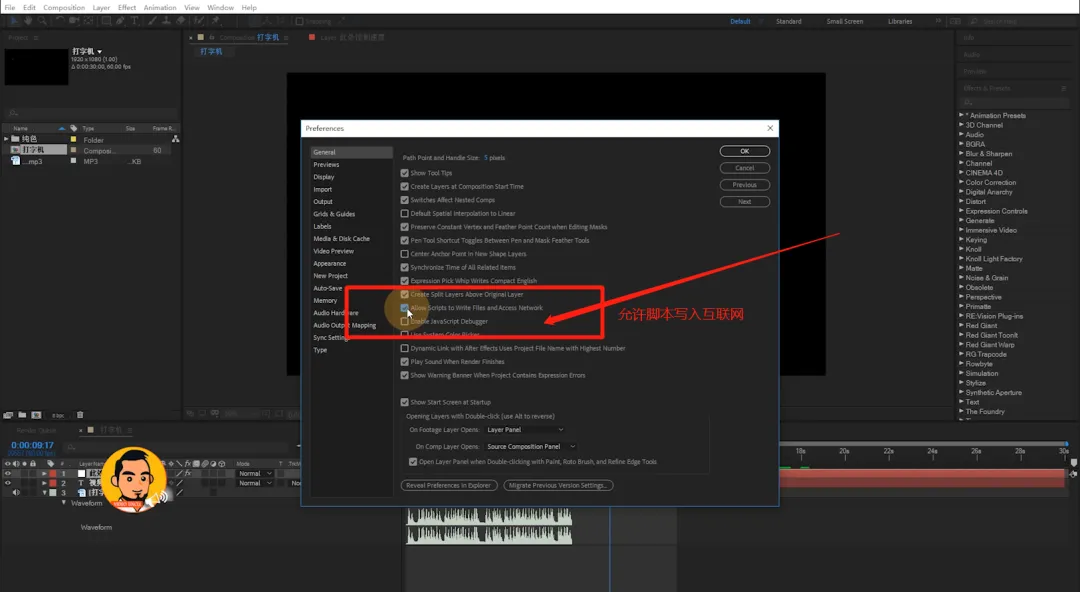Image resolution: width=1080 pixels, height=592 pixels.
Task: Open layer 2 blending Mode dropdown
Action: pyautogui.click(x=255, y=483)
